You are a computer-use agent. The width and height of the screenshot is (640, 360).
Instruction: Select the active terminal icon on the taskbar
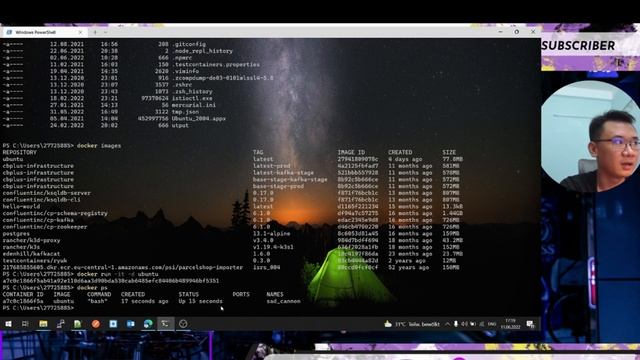pos(165,324)
